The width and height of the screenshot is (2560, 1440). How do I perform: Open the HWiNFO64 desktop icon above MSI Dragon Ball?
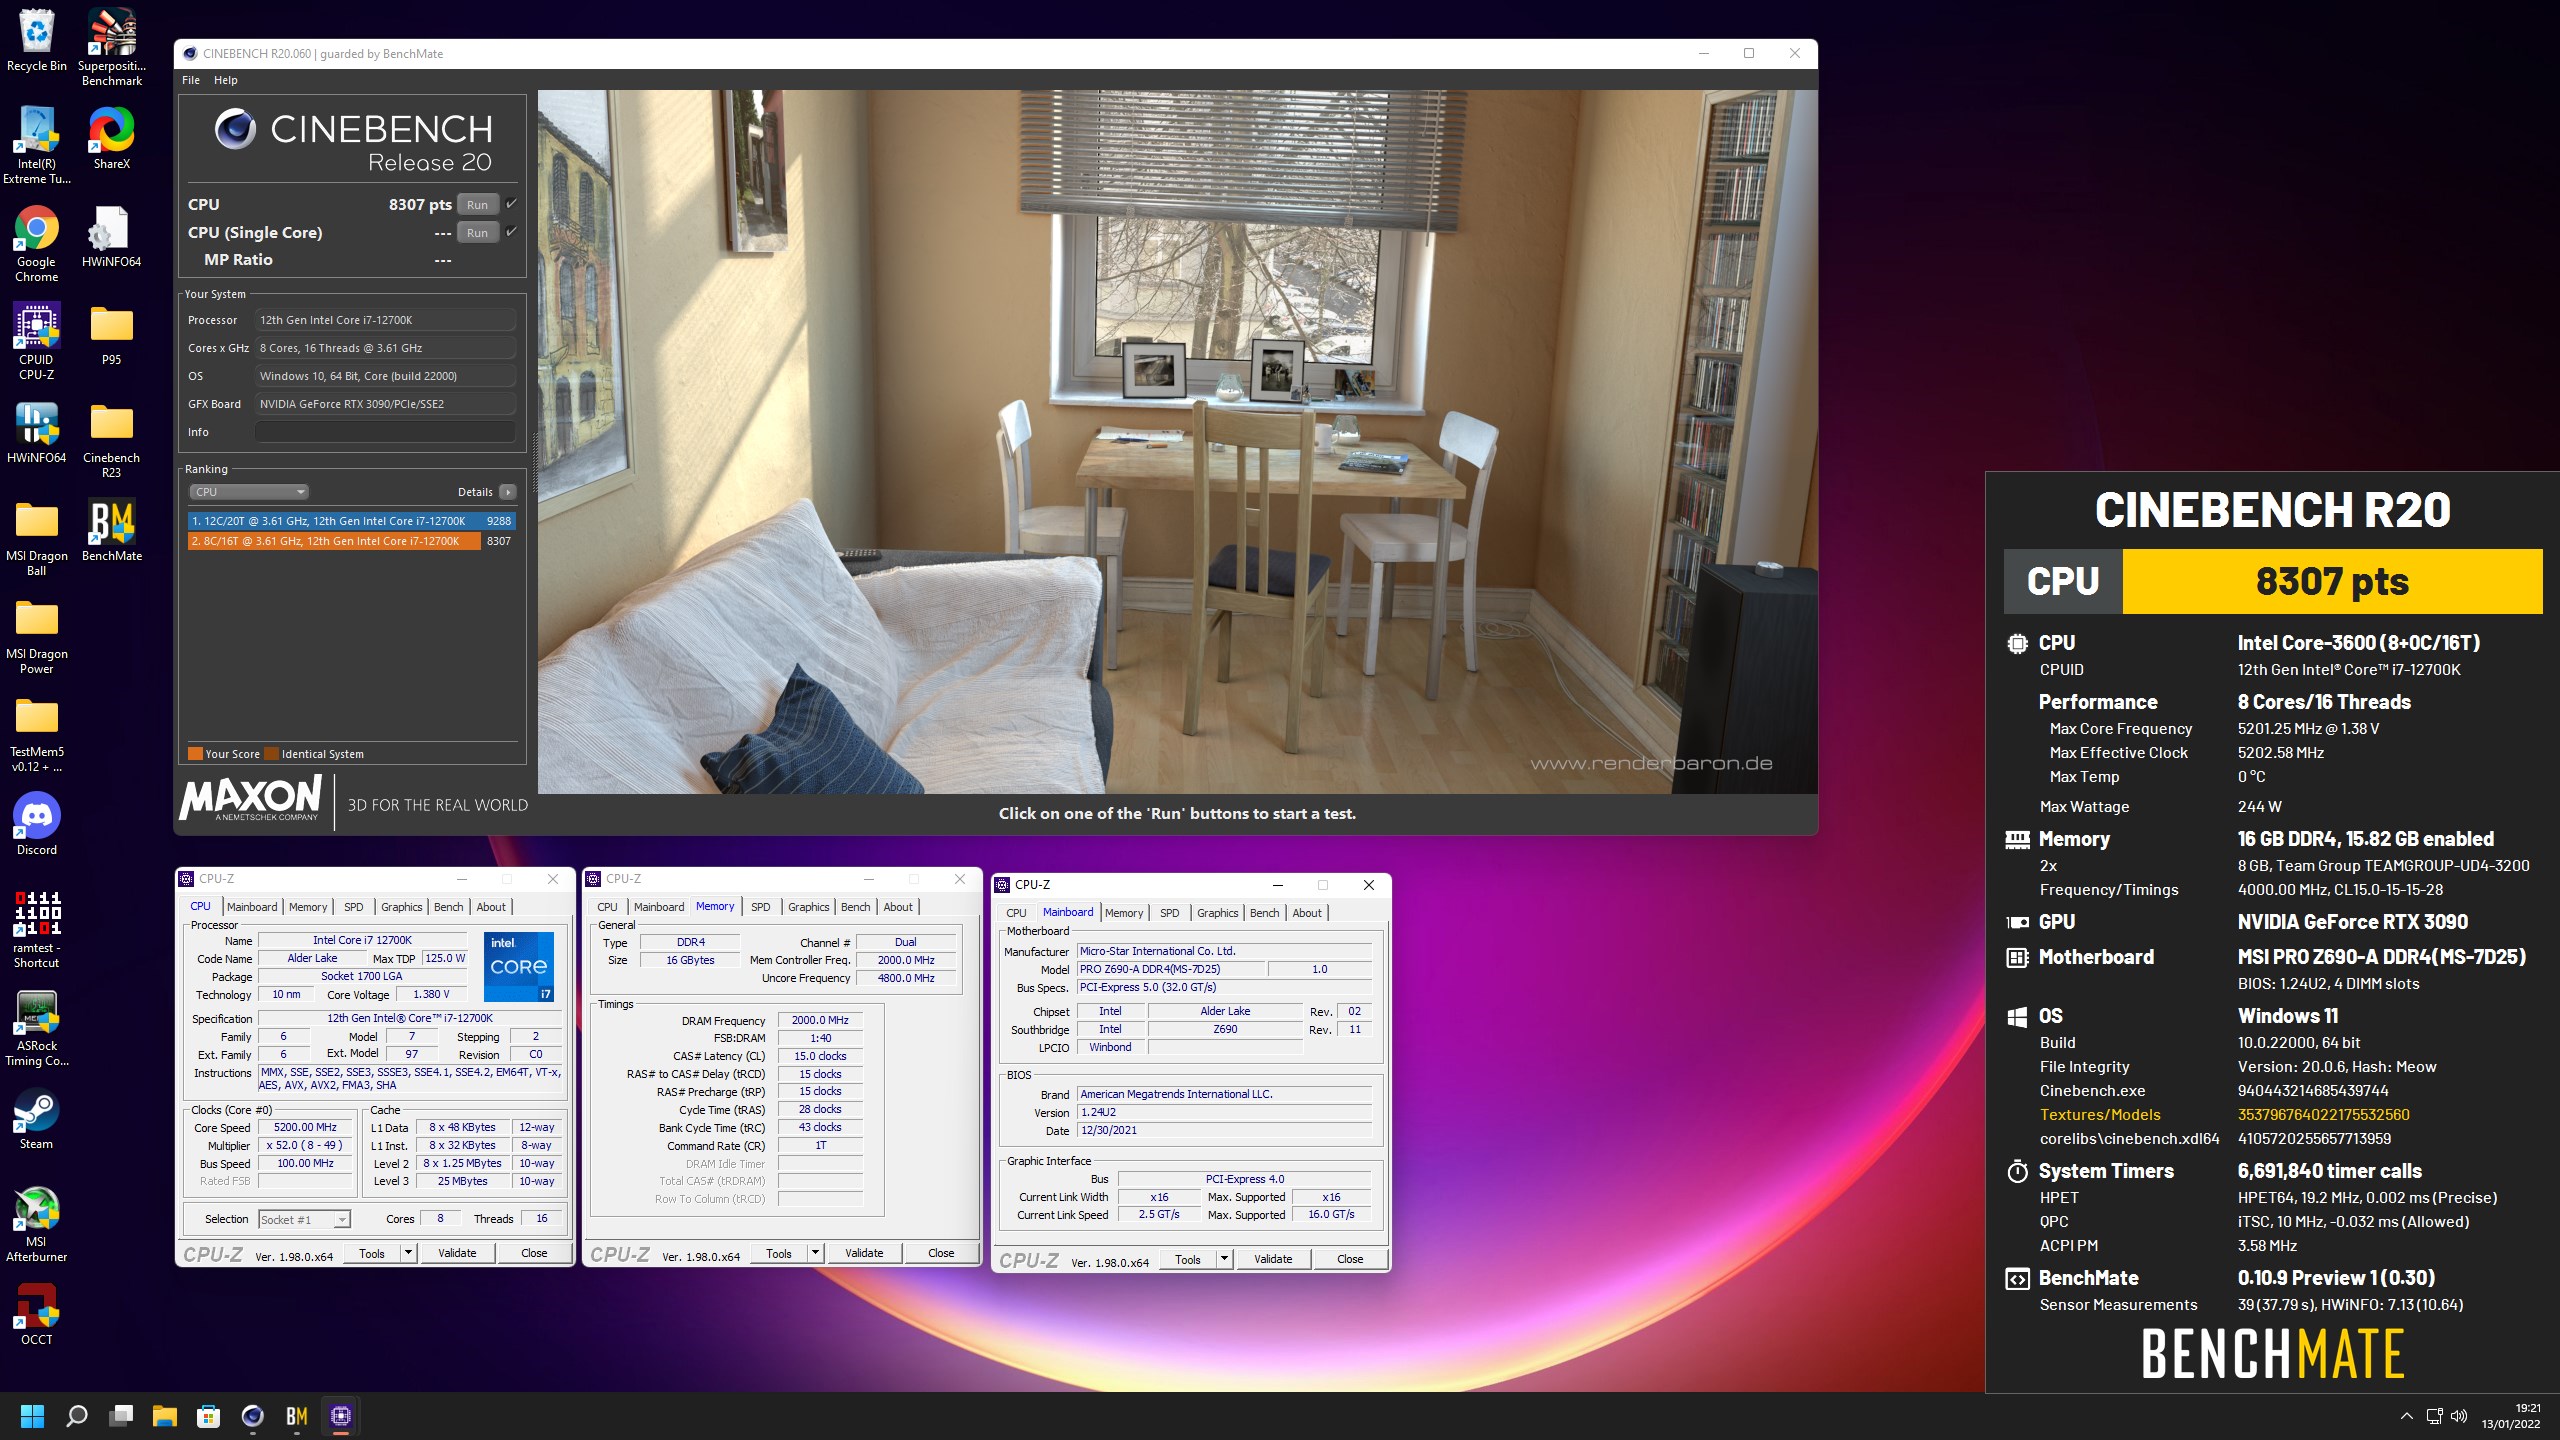[x=37, y=433]
